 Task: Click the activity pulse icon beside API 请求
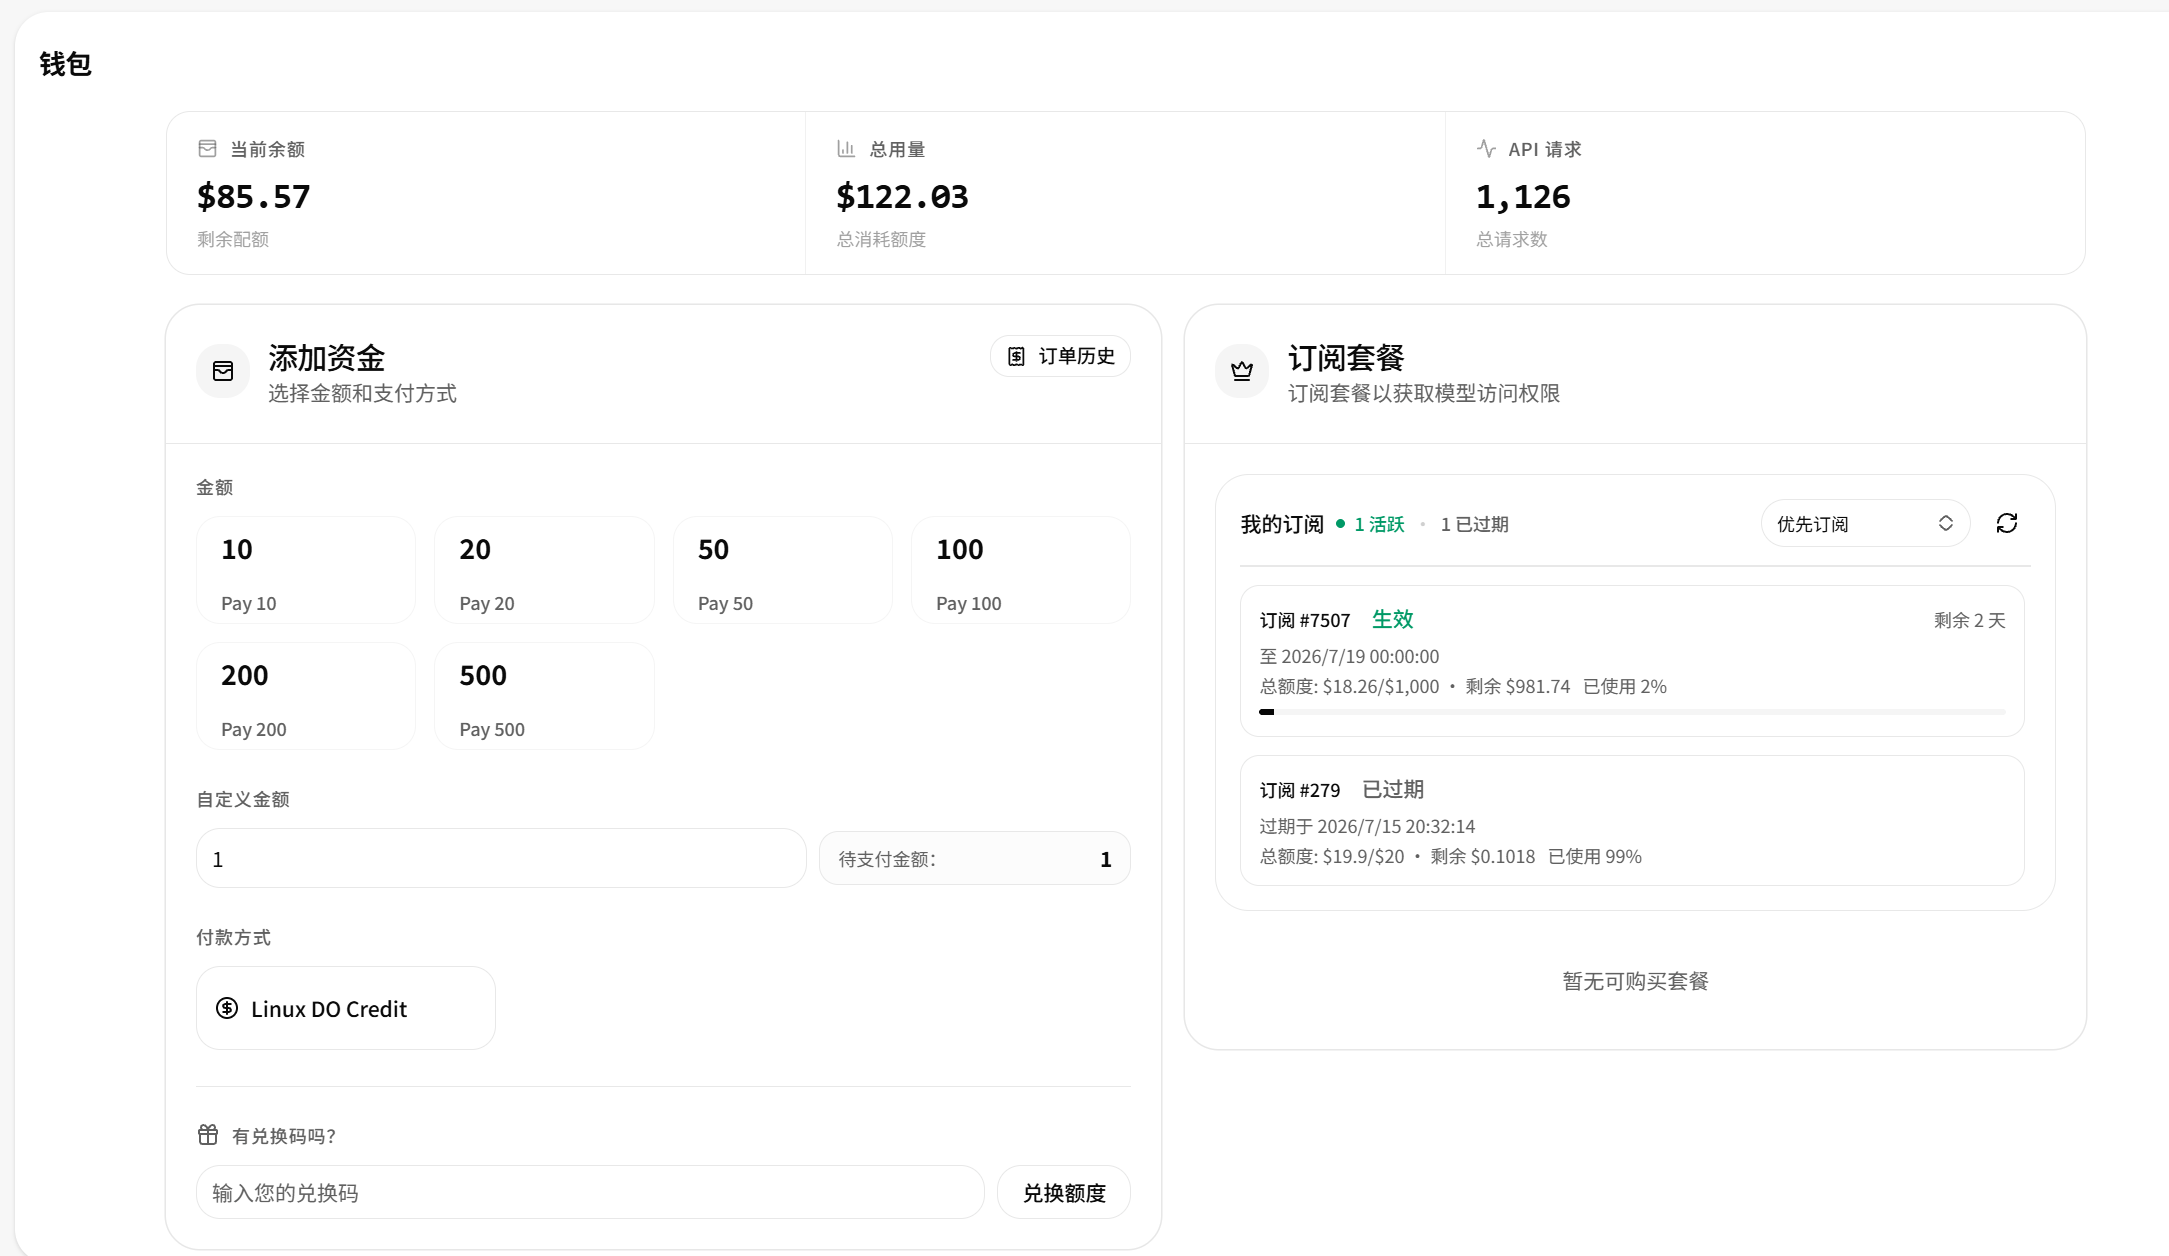[1486, 149]
